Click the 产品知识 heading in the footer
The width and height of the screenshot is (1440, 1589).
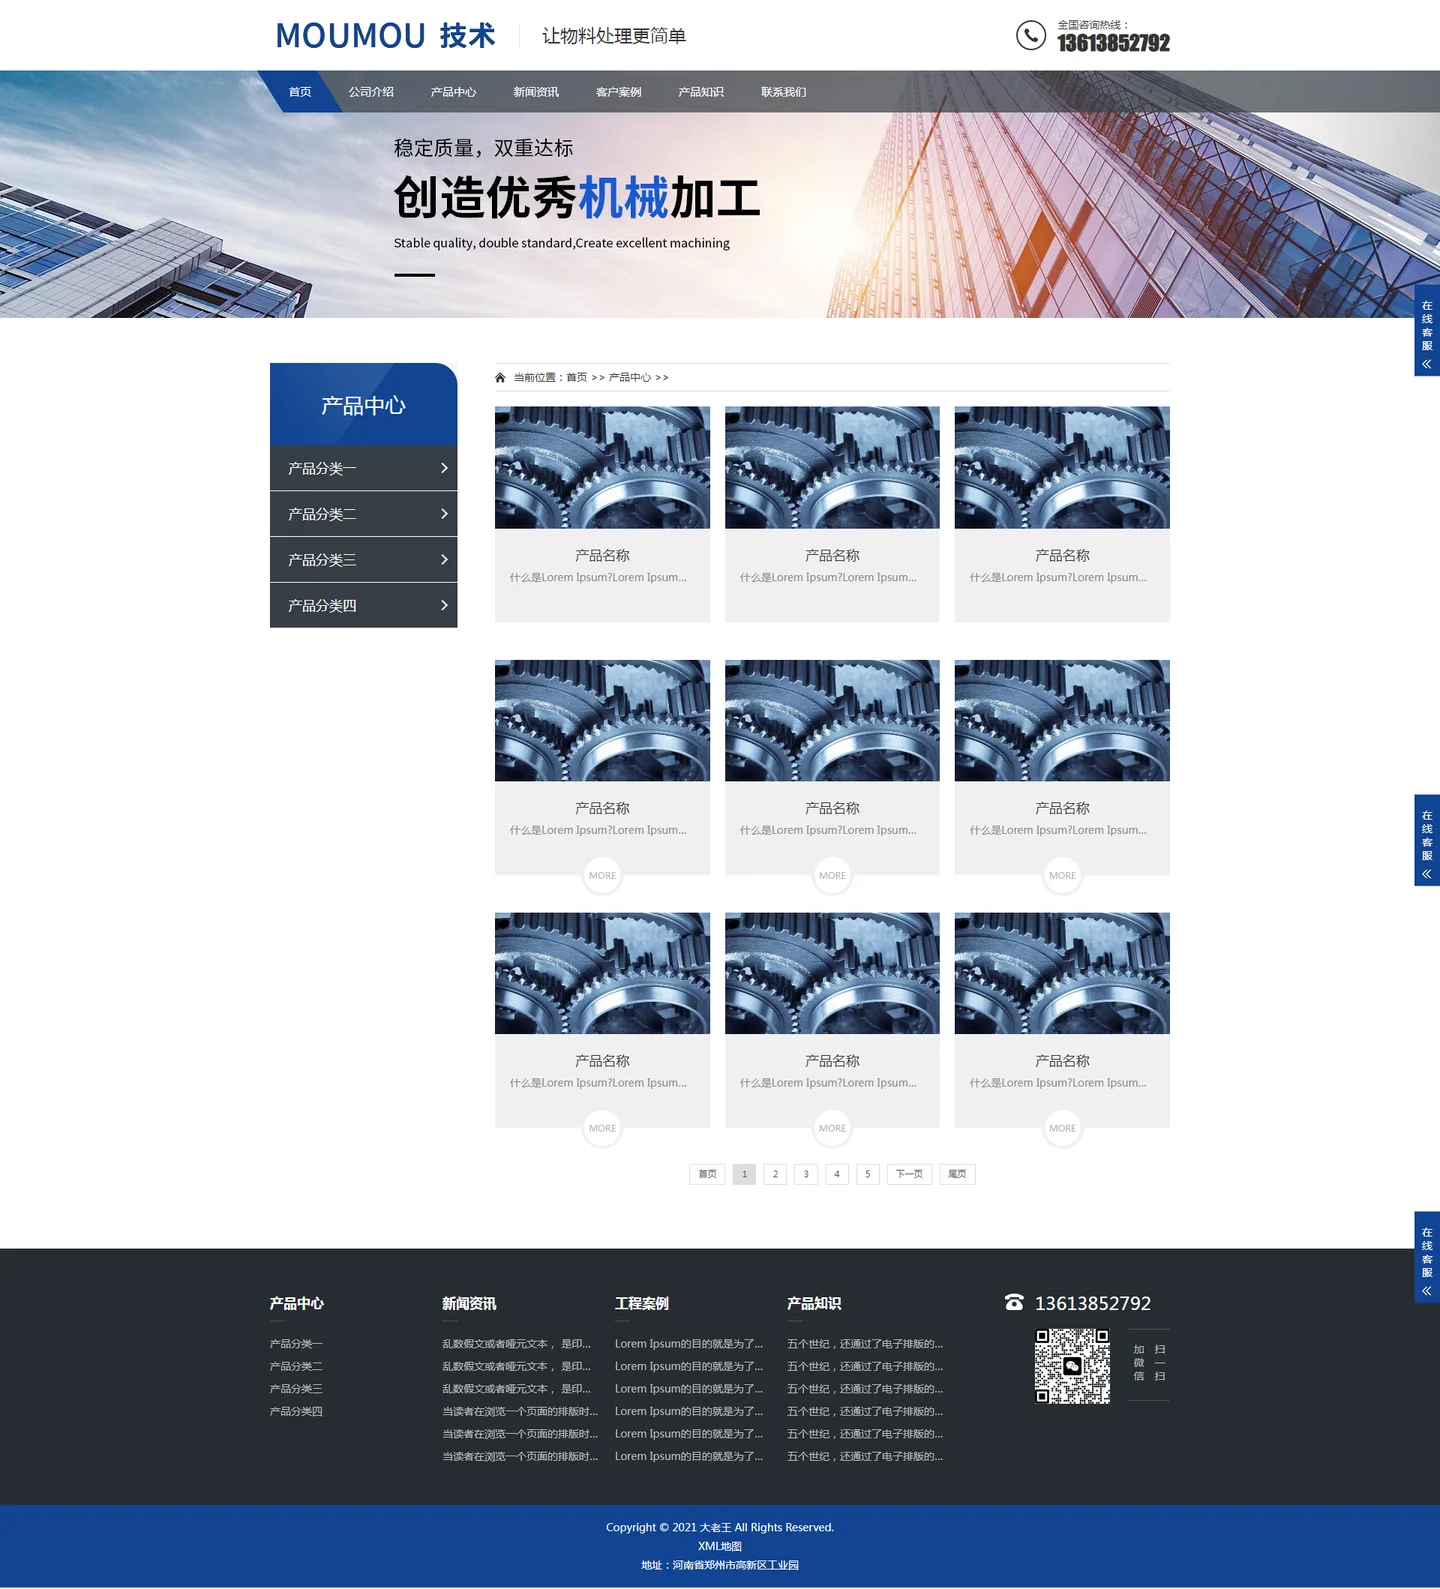coord(814,1303)
